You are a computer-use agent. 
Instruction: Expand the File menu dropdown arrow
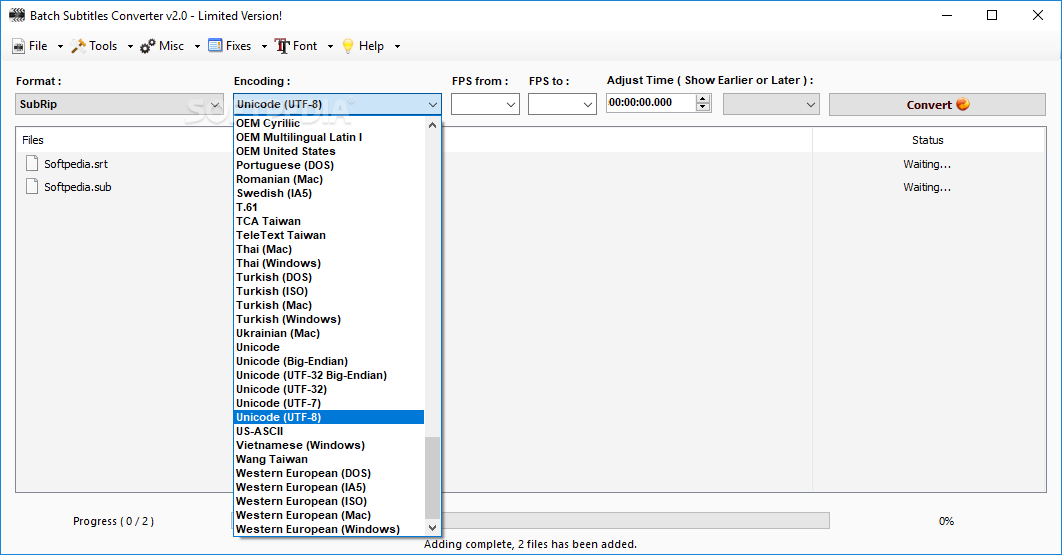(60, 46)
